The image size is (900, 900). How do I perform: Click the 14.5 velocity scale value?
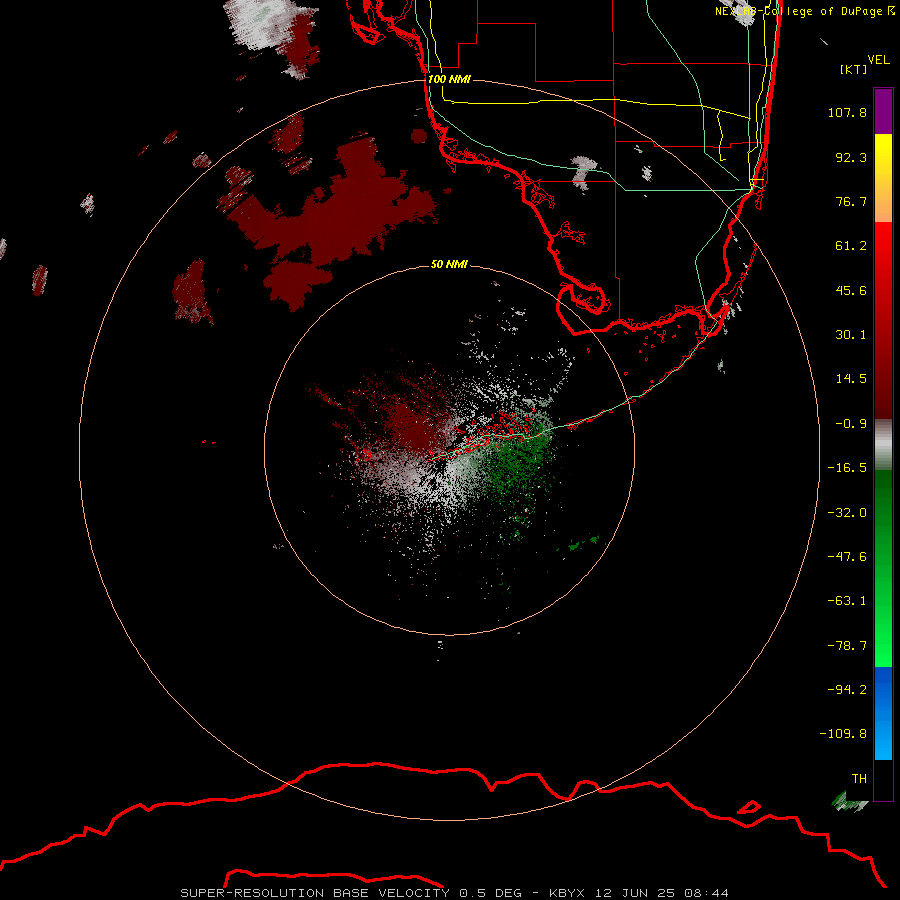point(851,379)
